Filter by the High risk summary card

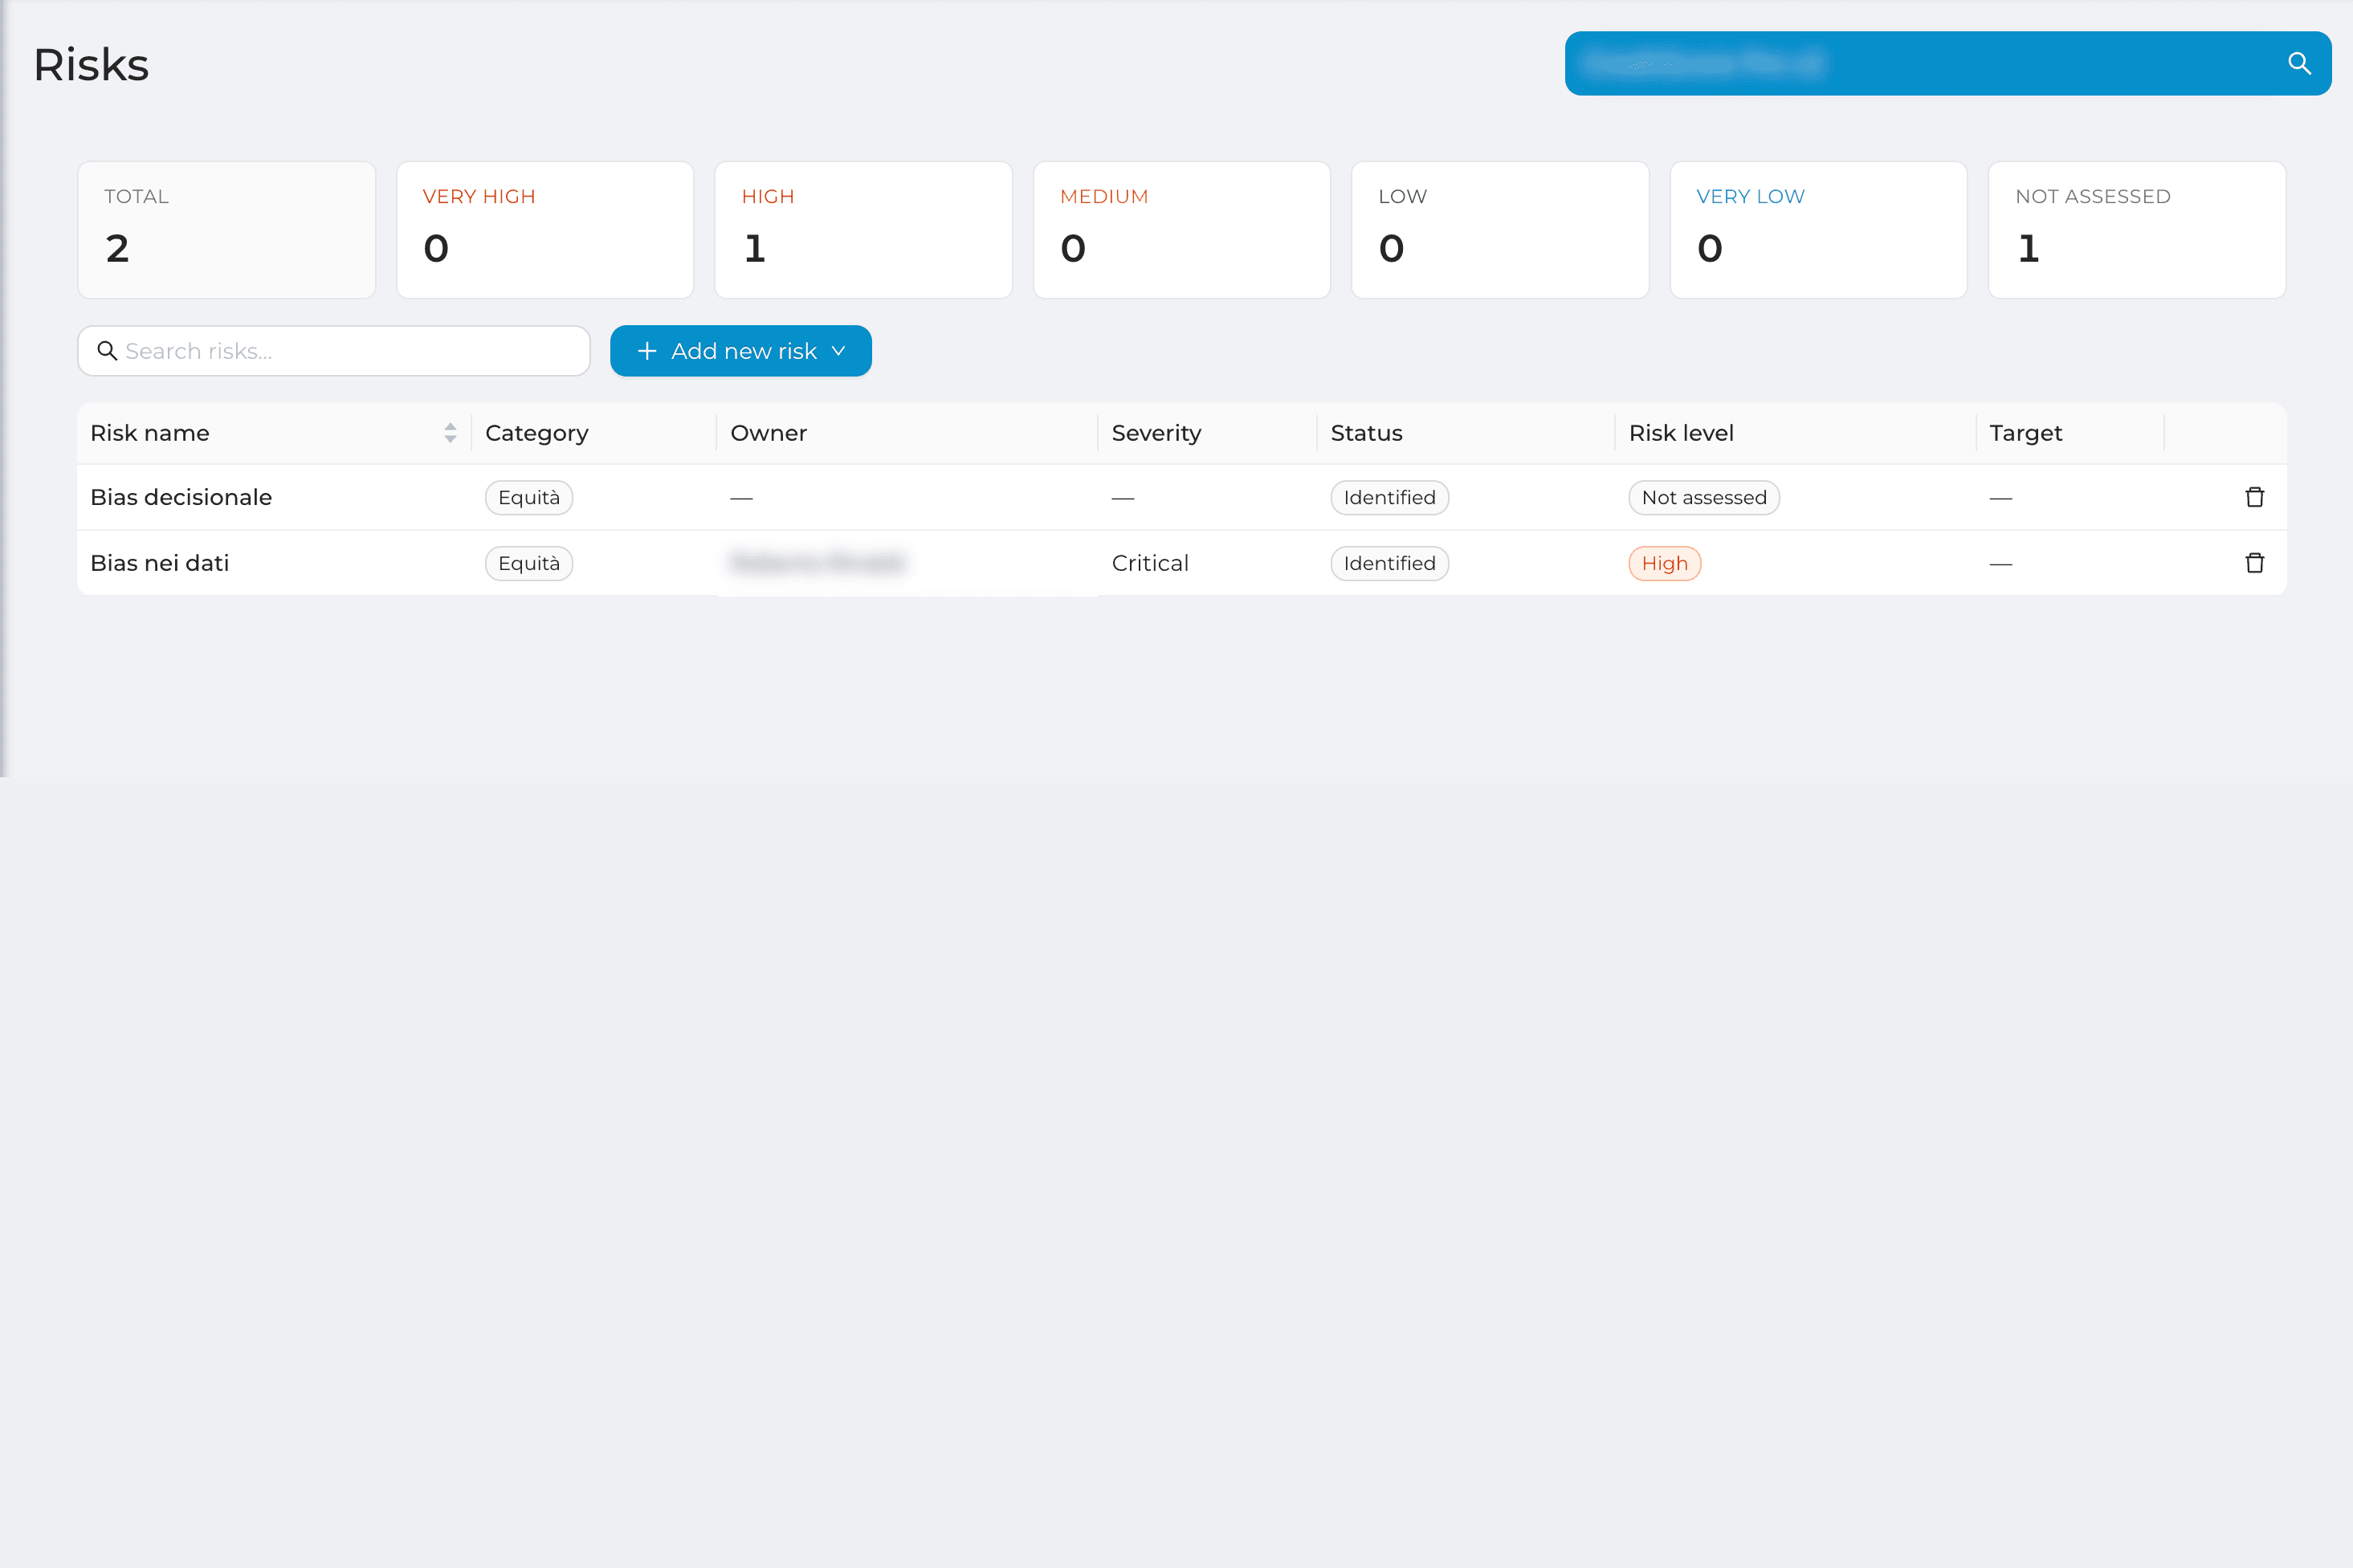[x=863, y=230]
